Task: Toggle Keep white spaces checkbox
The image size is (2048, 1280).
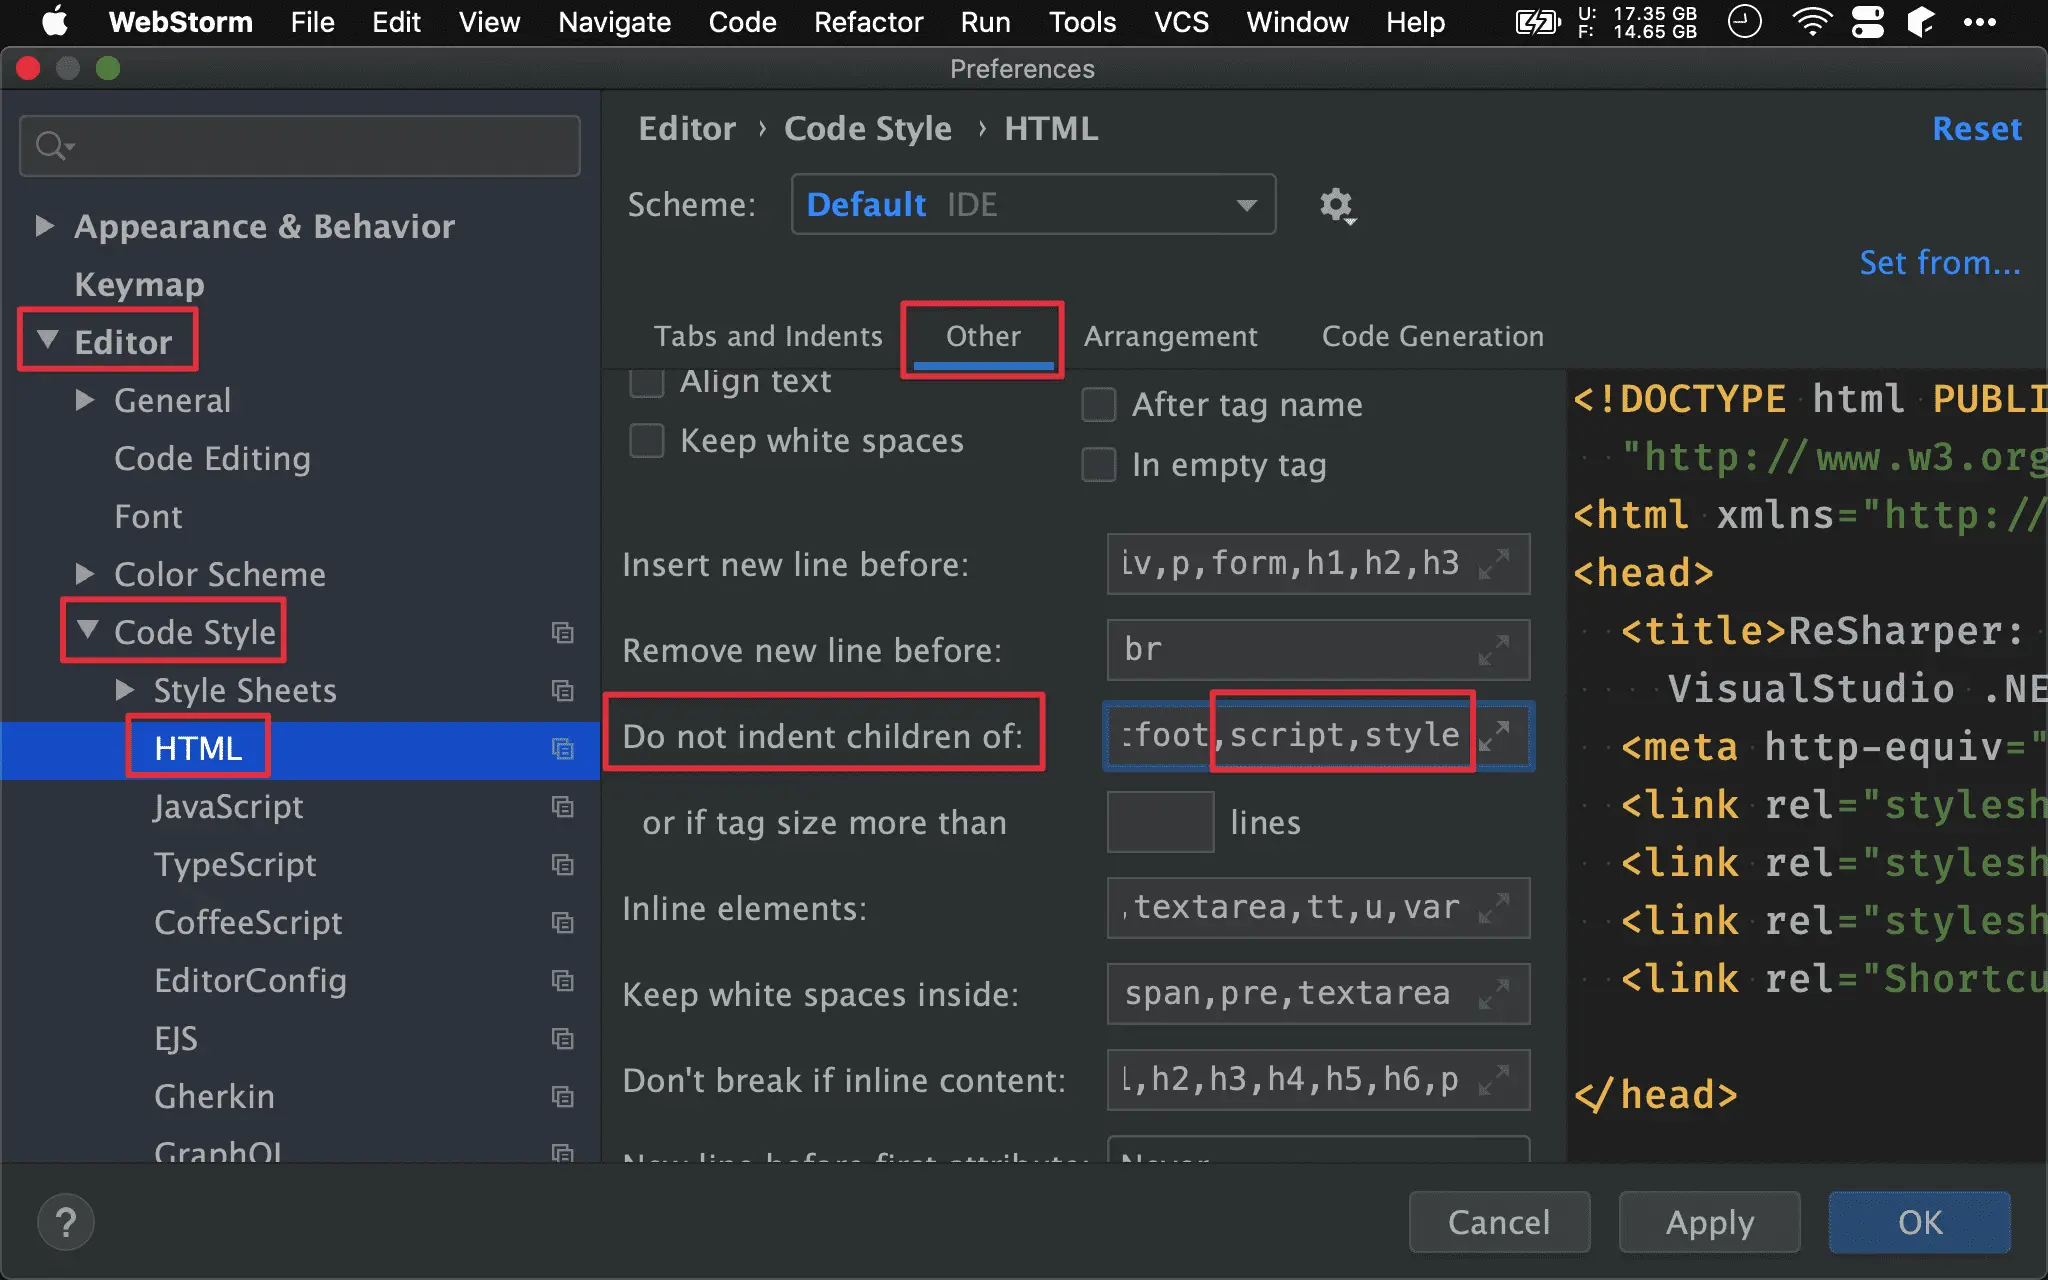Action: [x=647, y=441]
